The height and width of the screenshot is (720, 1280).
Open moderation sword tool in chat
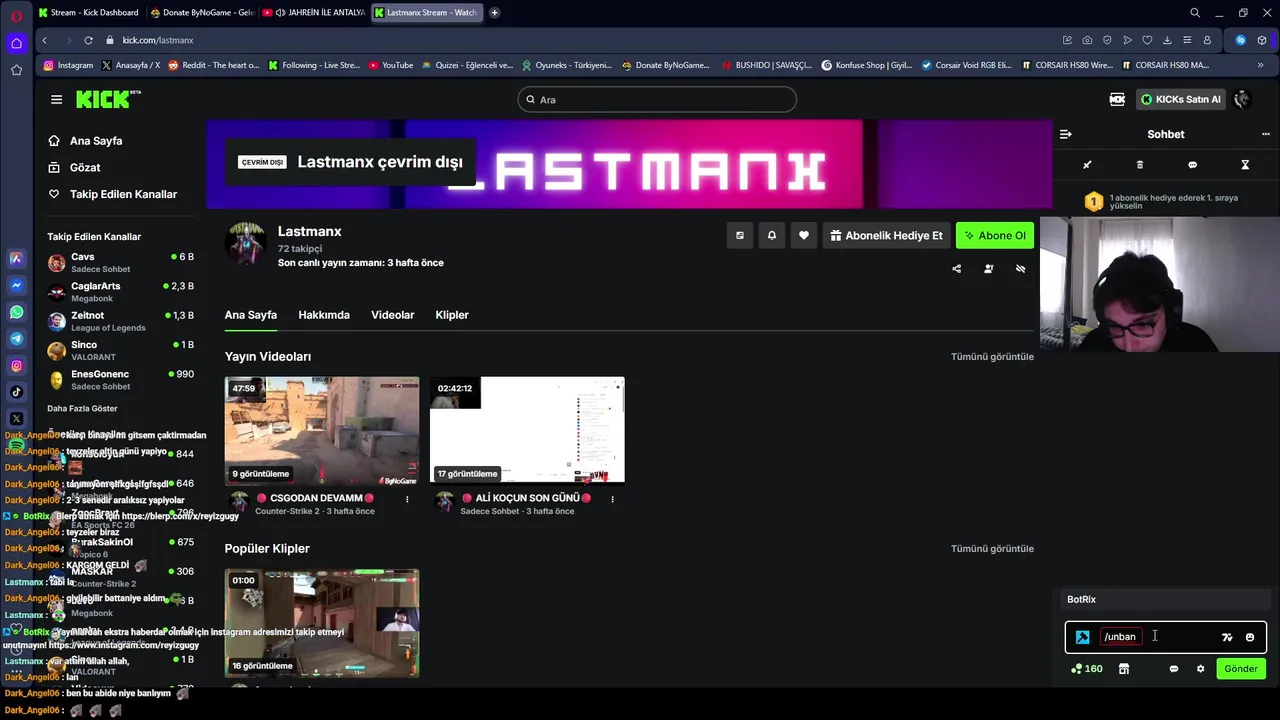coord(1087,165)
